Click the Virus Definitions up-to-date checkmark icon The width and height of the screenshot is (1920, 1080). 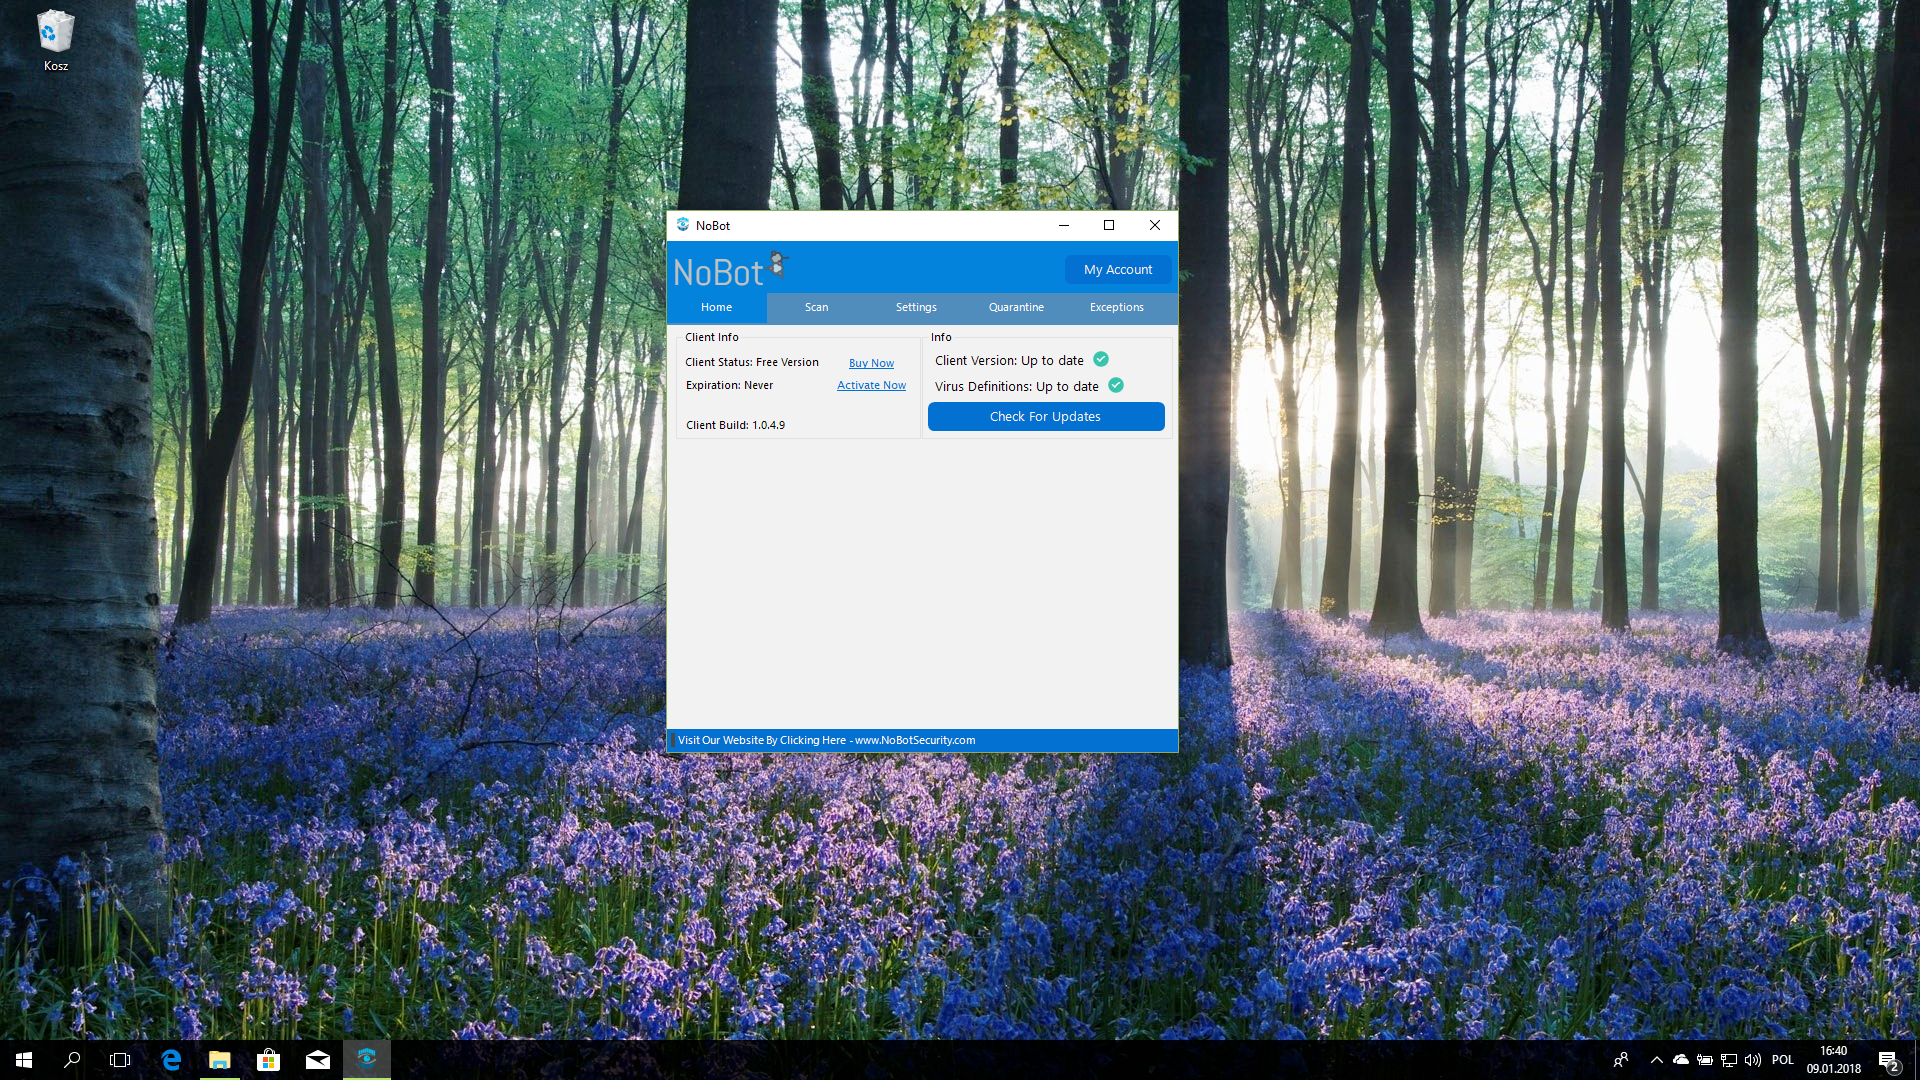1116,386
